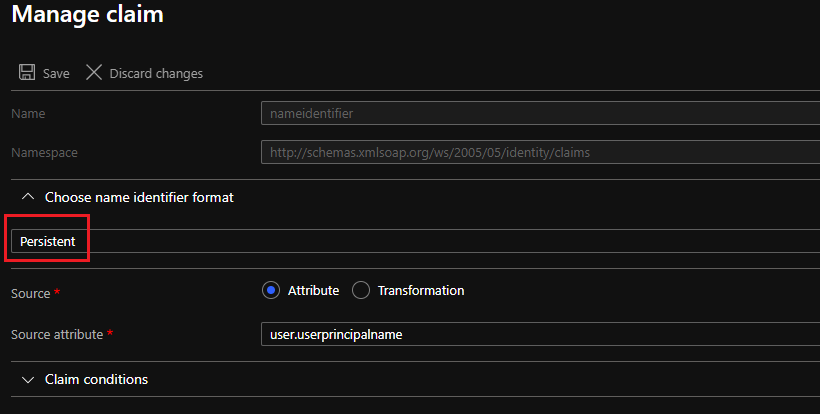The image size is (820, 414).
Task: Click the Manage claim page title
Action: pos(87,14)
